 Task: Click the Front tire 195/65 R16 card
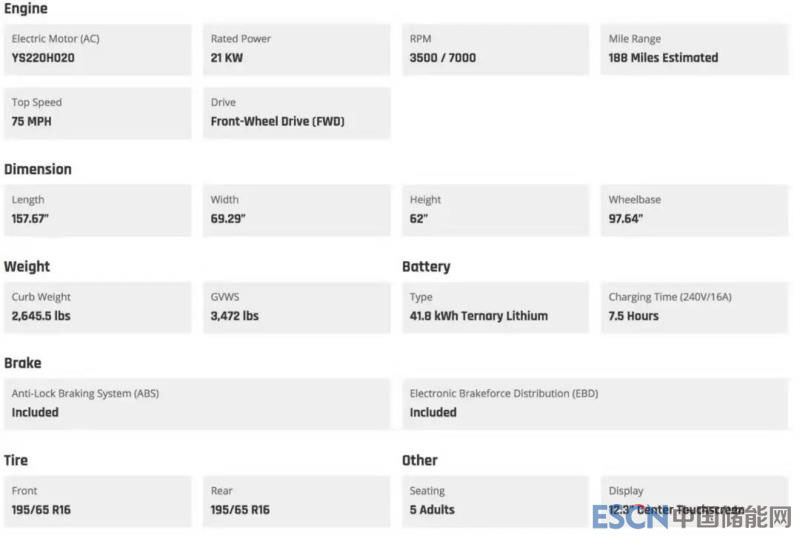pos(97,501)
